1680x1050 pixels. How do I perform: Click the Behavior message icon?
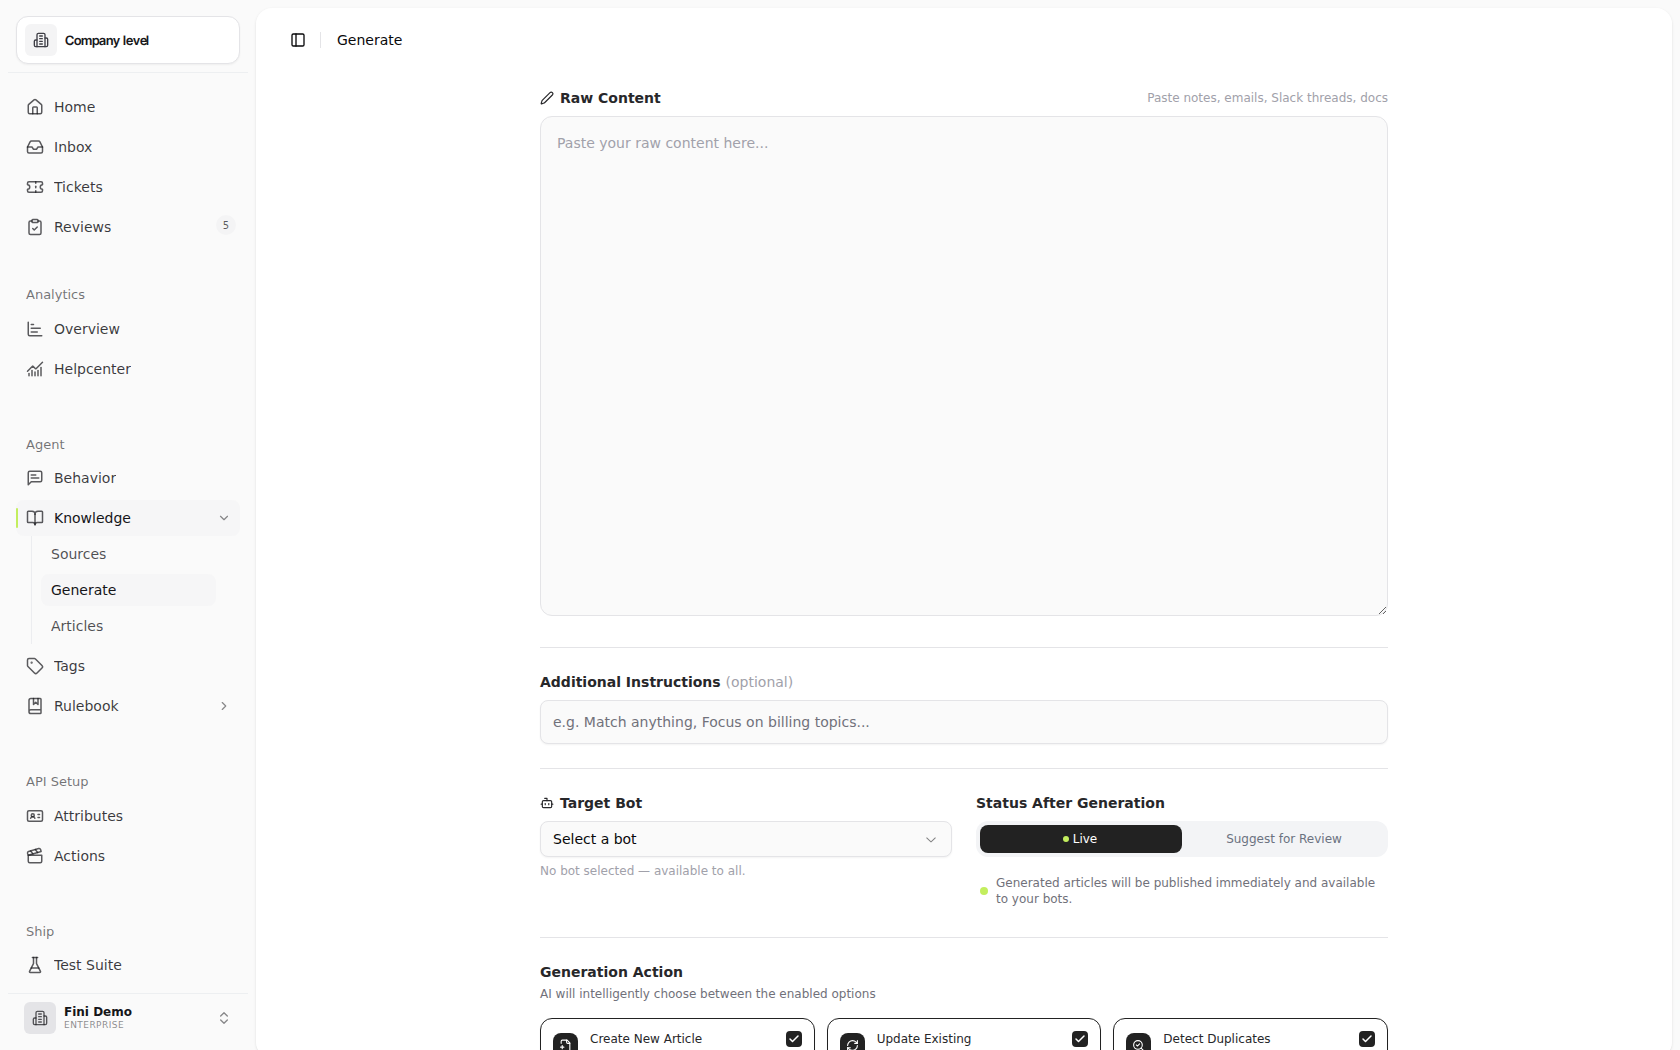pos(35,478)
